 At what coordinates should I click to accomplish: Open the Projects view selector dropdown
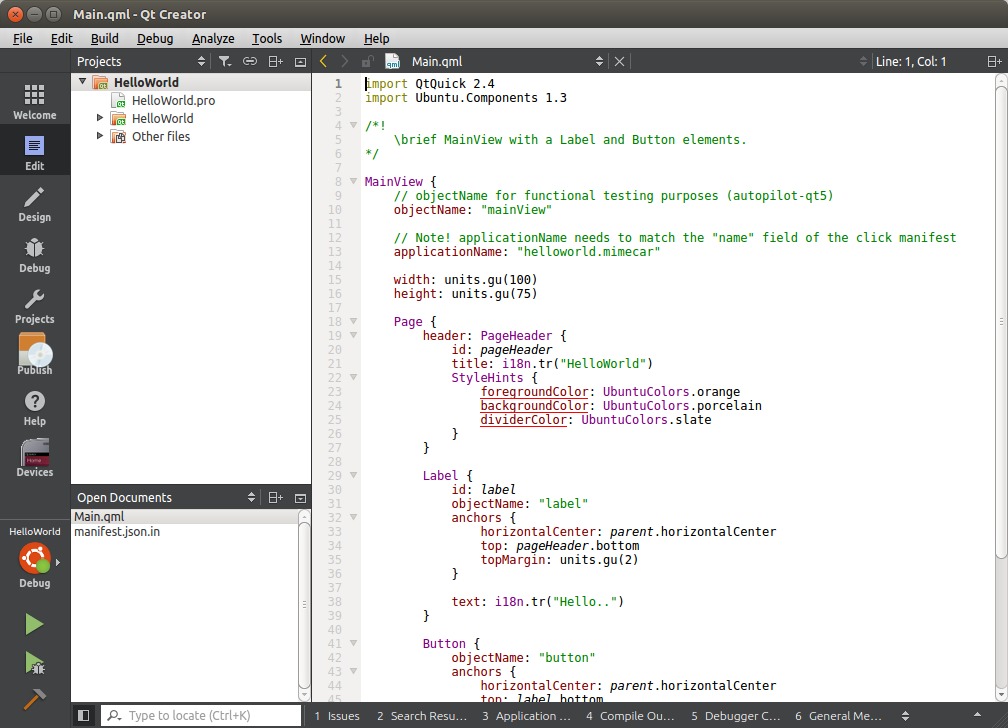tap(201, 61)
